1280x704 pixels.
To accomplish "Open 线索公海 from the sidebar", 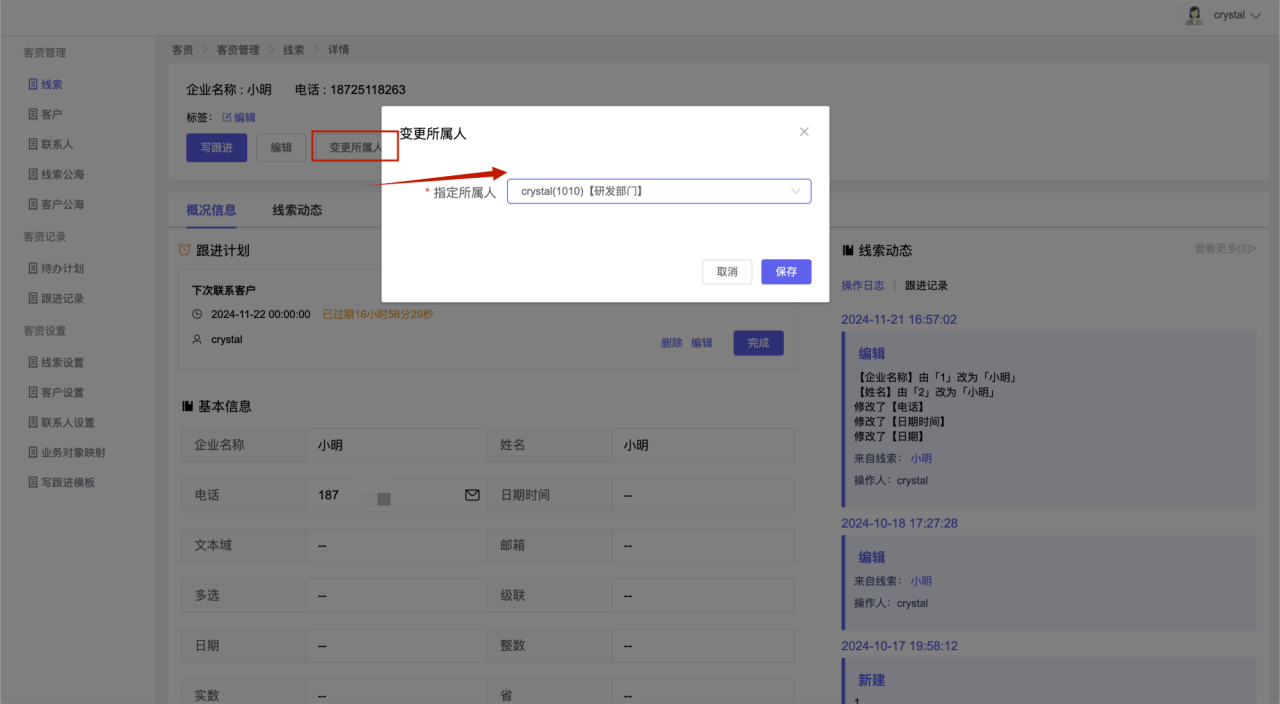I will click(62, 174).
